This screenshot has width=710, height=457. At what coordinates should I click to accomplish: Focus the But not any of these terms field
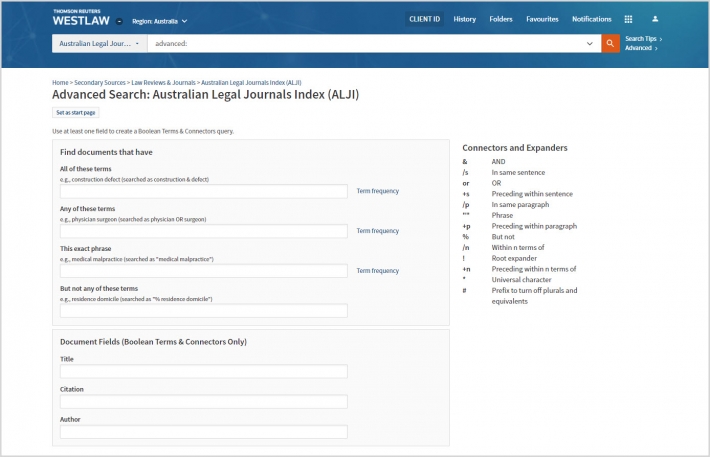tap(204, 311)
